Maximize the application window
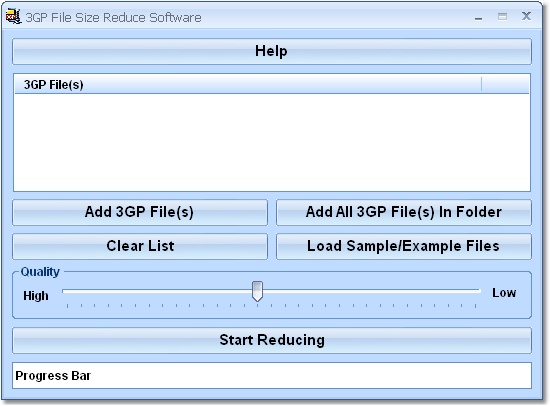This screenshot has height=407, width=550. (502, 16)
